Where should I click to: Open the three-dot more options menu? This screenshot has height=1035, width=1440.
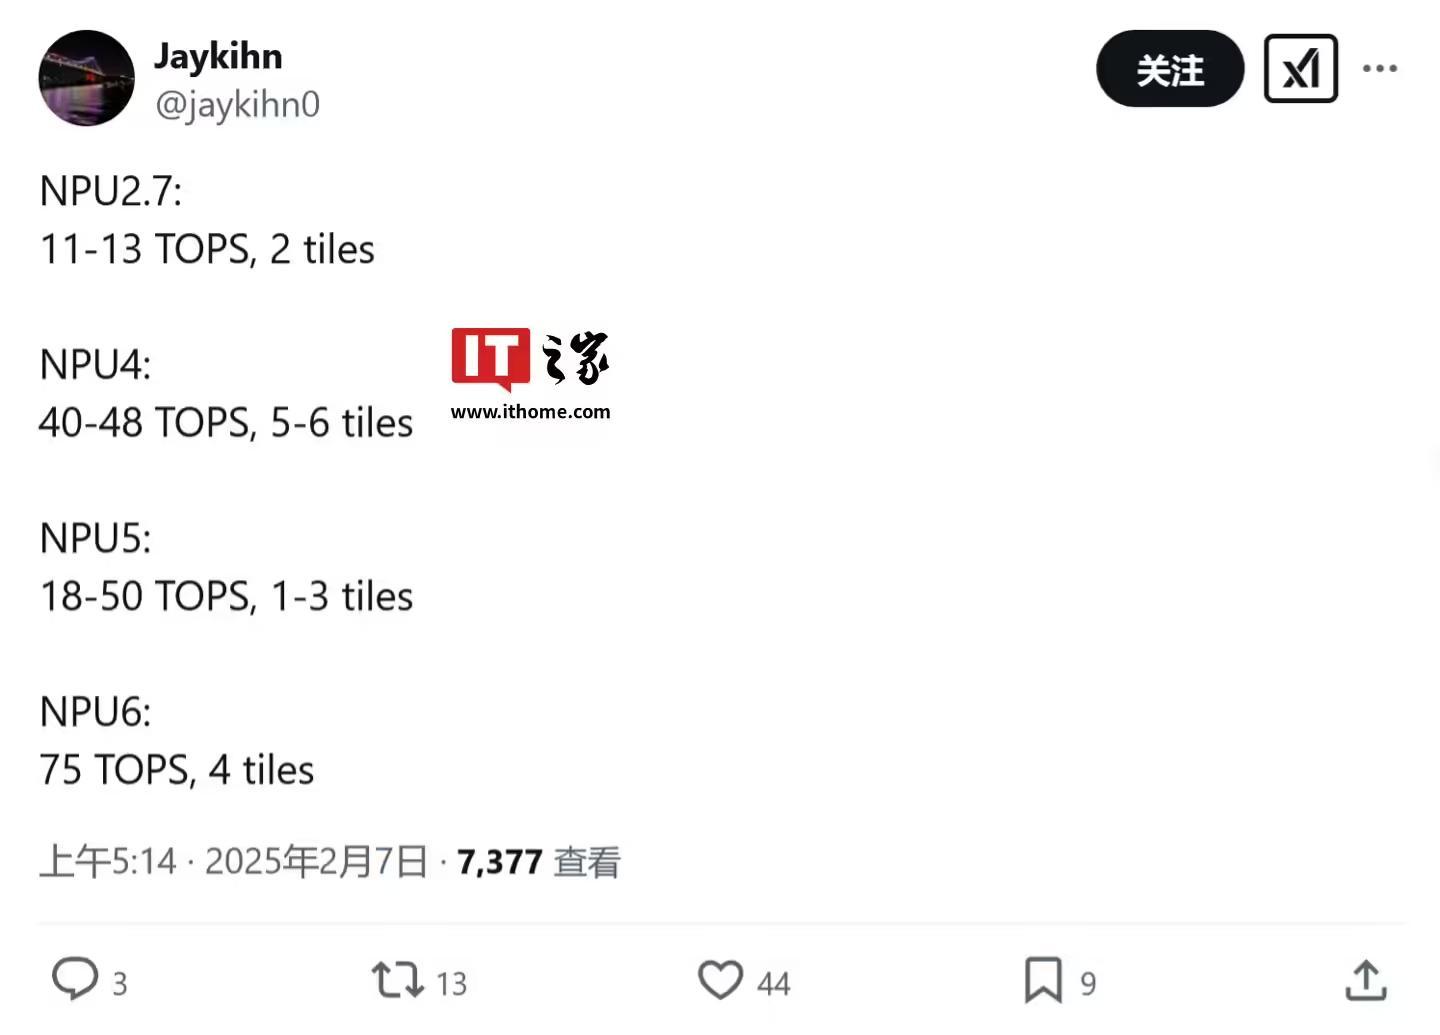(x=1380, y=69)
